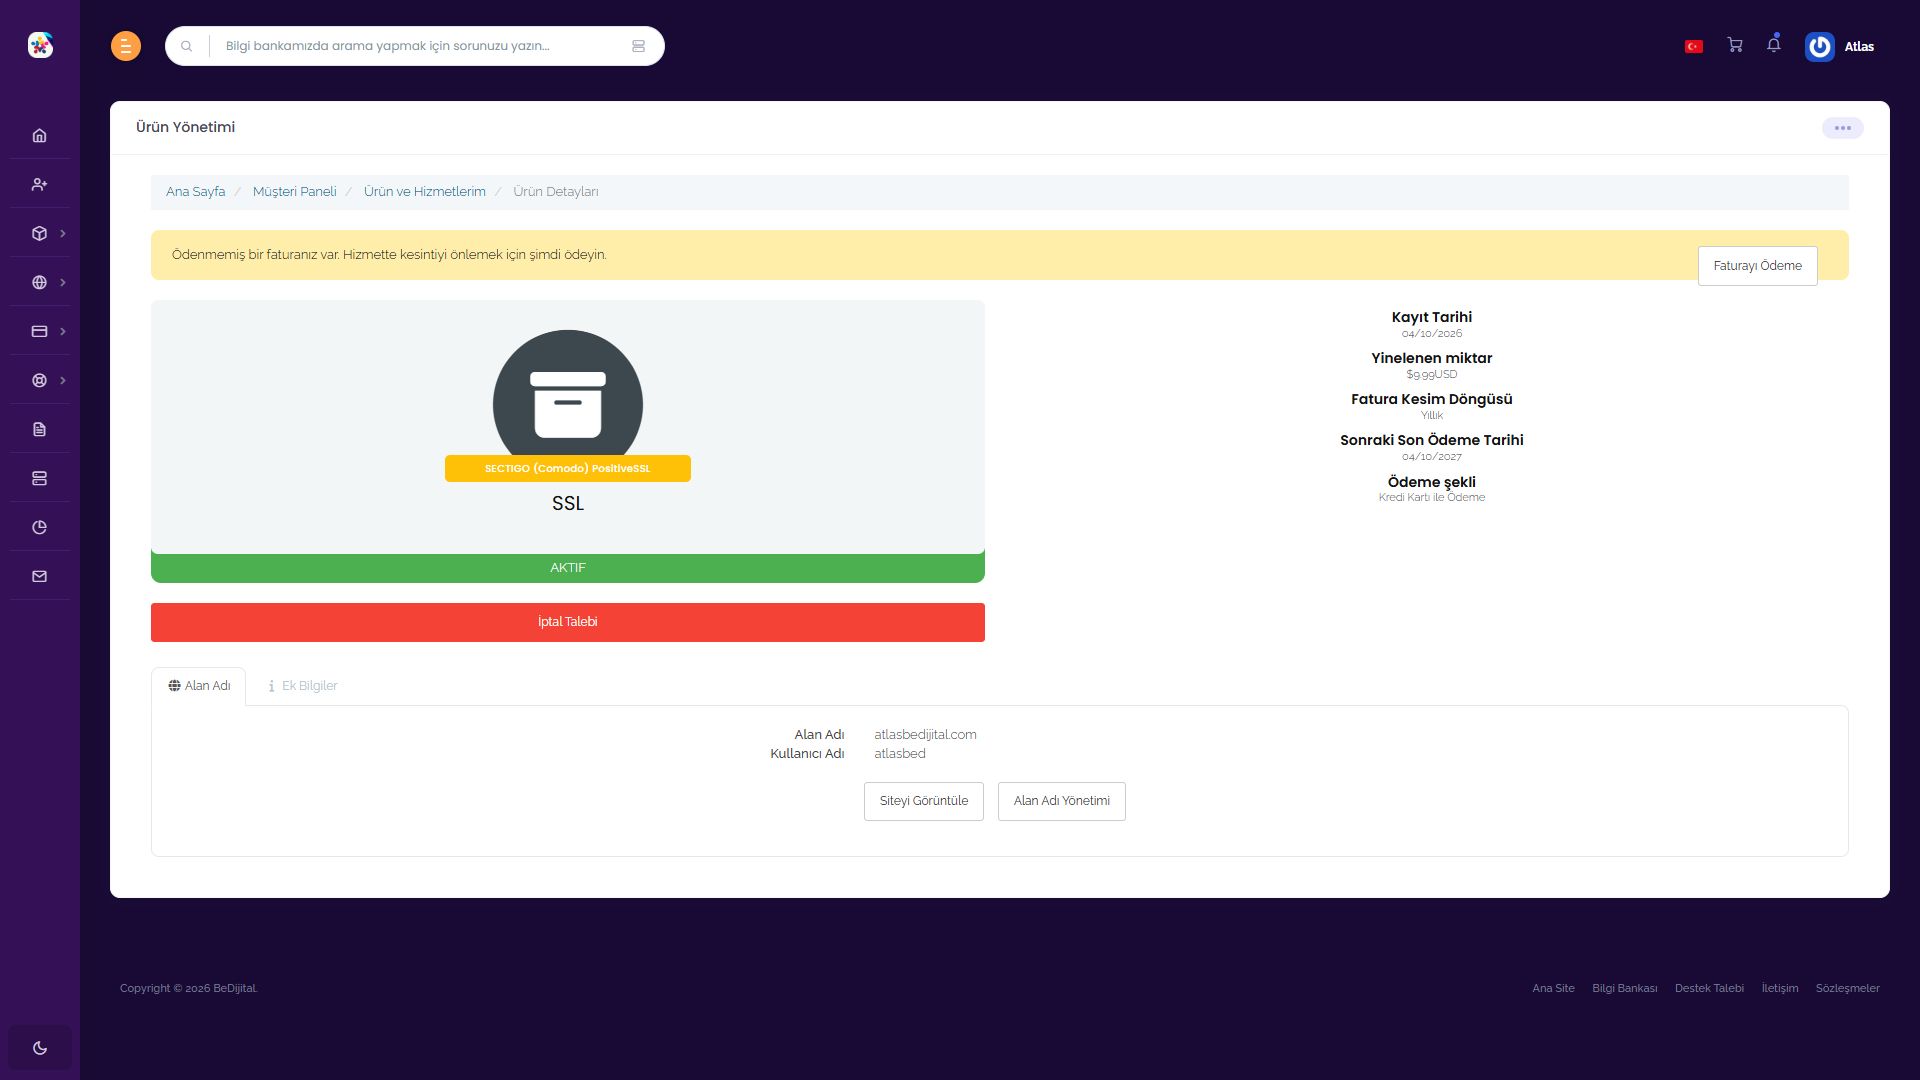The image size is (1920, 1080).
Task: Open Bilgi Bankası footer link
Action: [x=1624, y=988]
